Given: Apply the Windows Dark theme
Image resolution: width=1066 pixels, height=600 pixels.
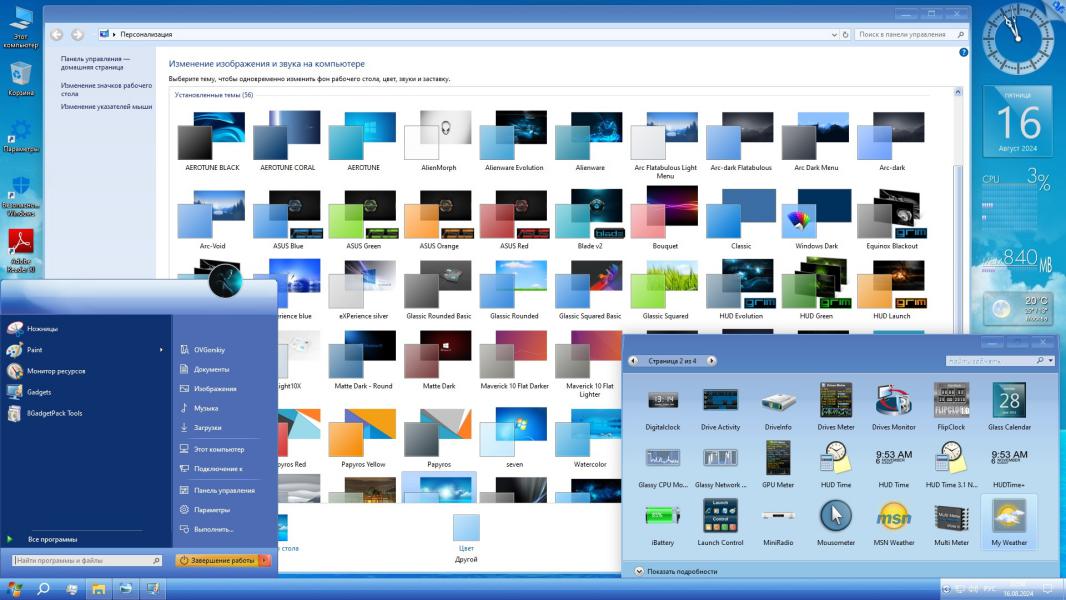Looking at the screenshot, I should click(x=816, y=219).
